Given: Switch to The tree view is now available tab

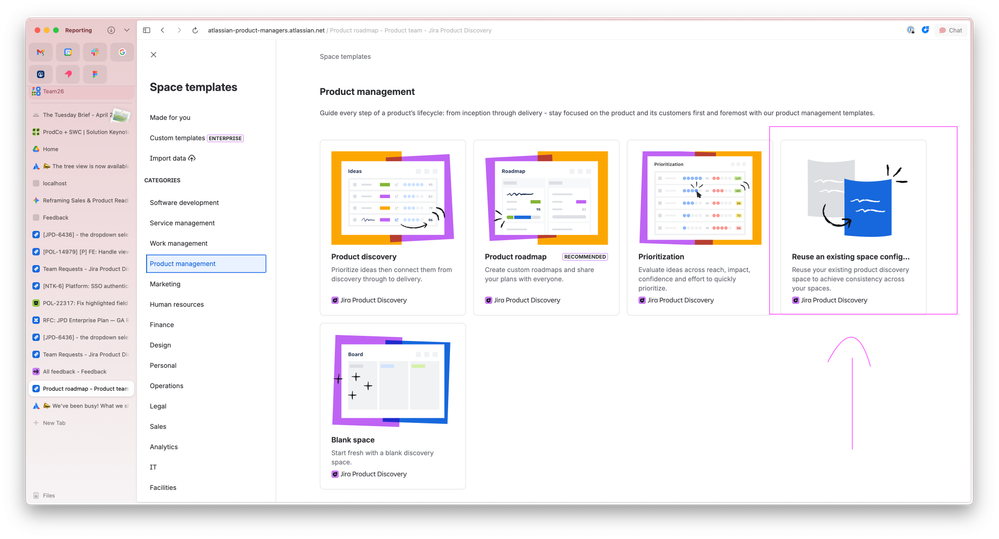Looking at the screenshot, I should pos(82,166).
